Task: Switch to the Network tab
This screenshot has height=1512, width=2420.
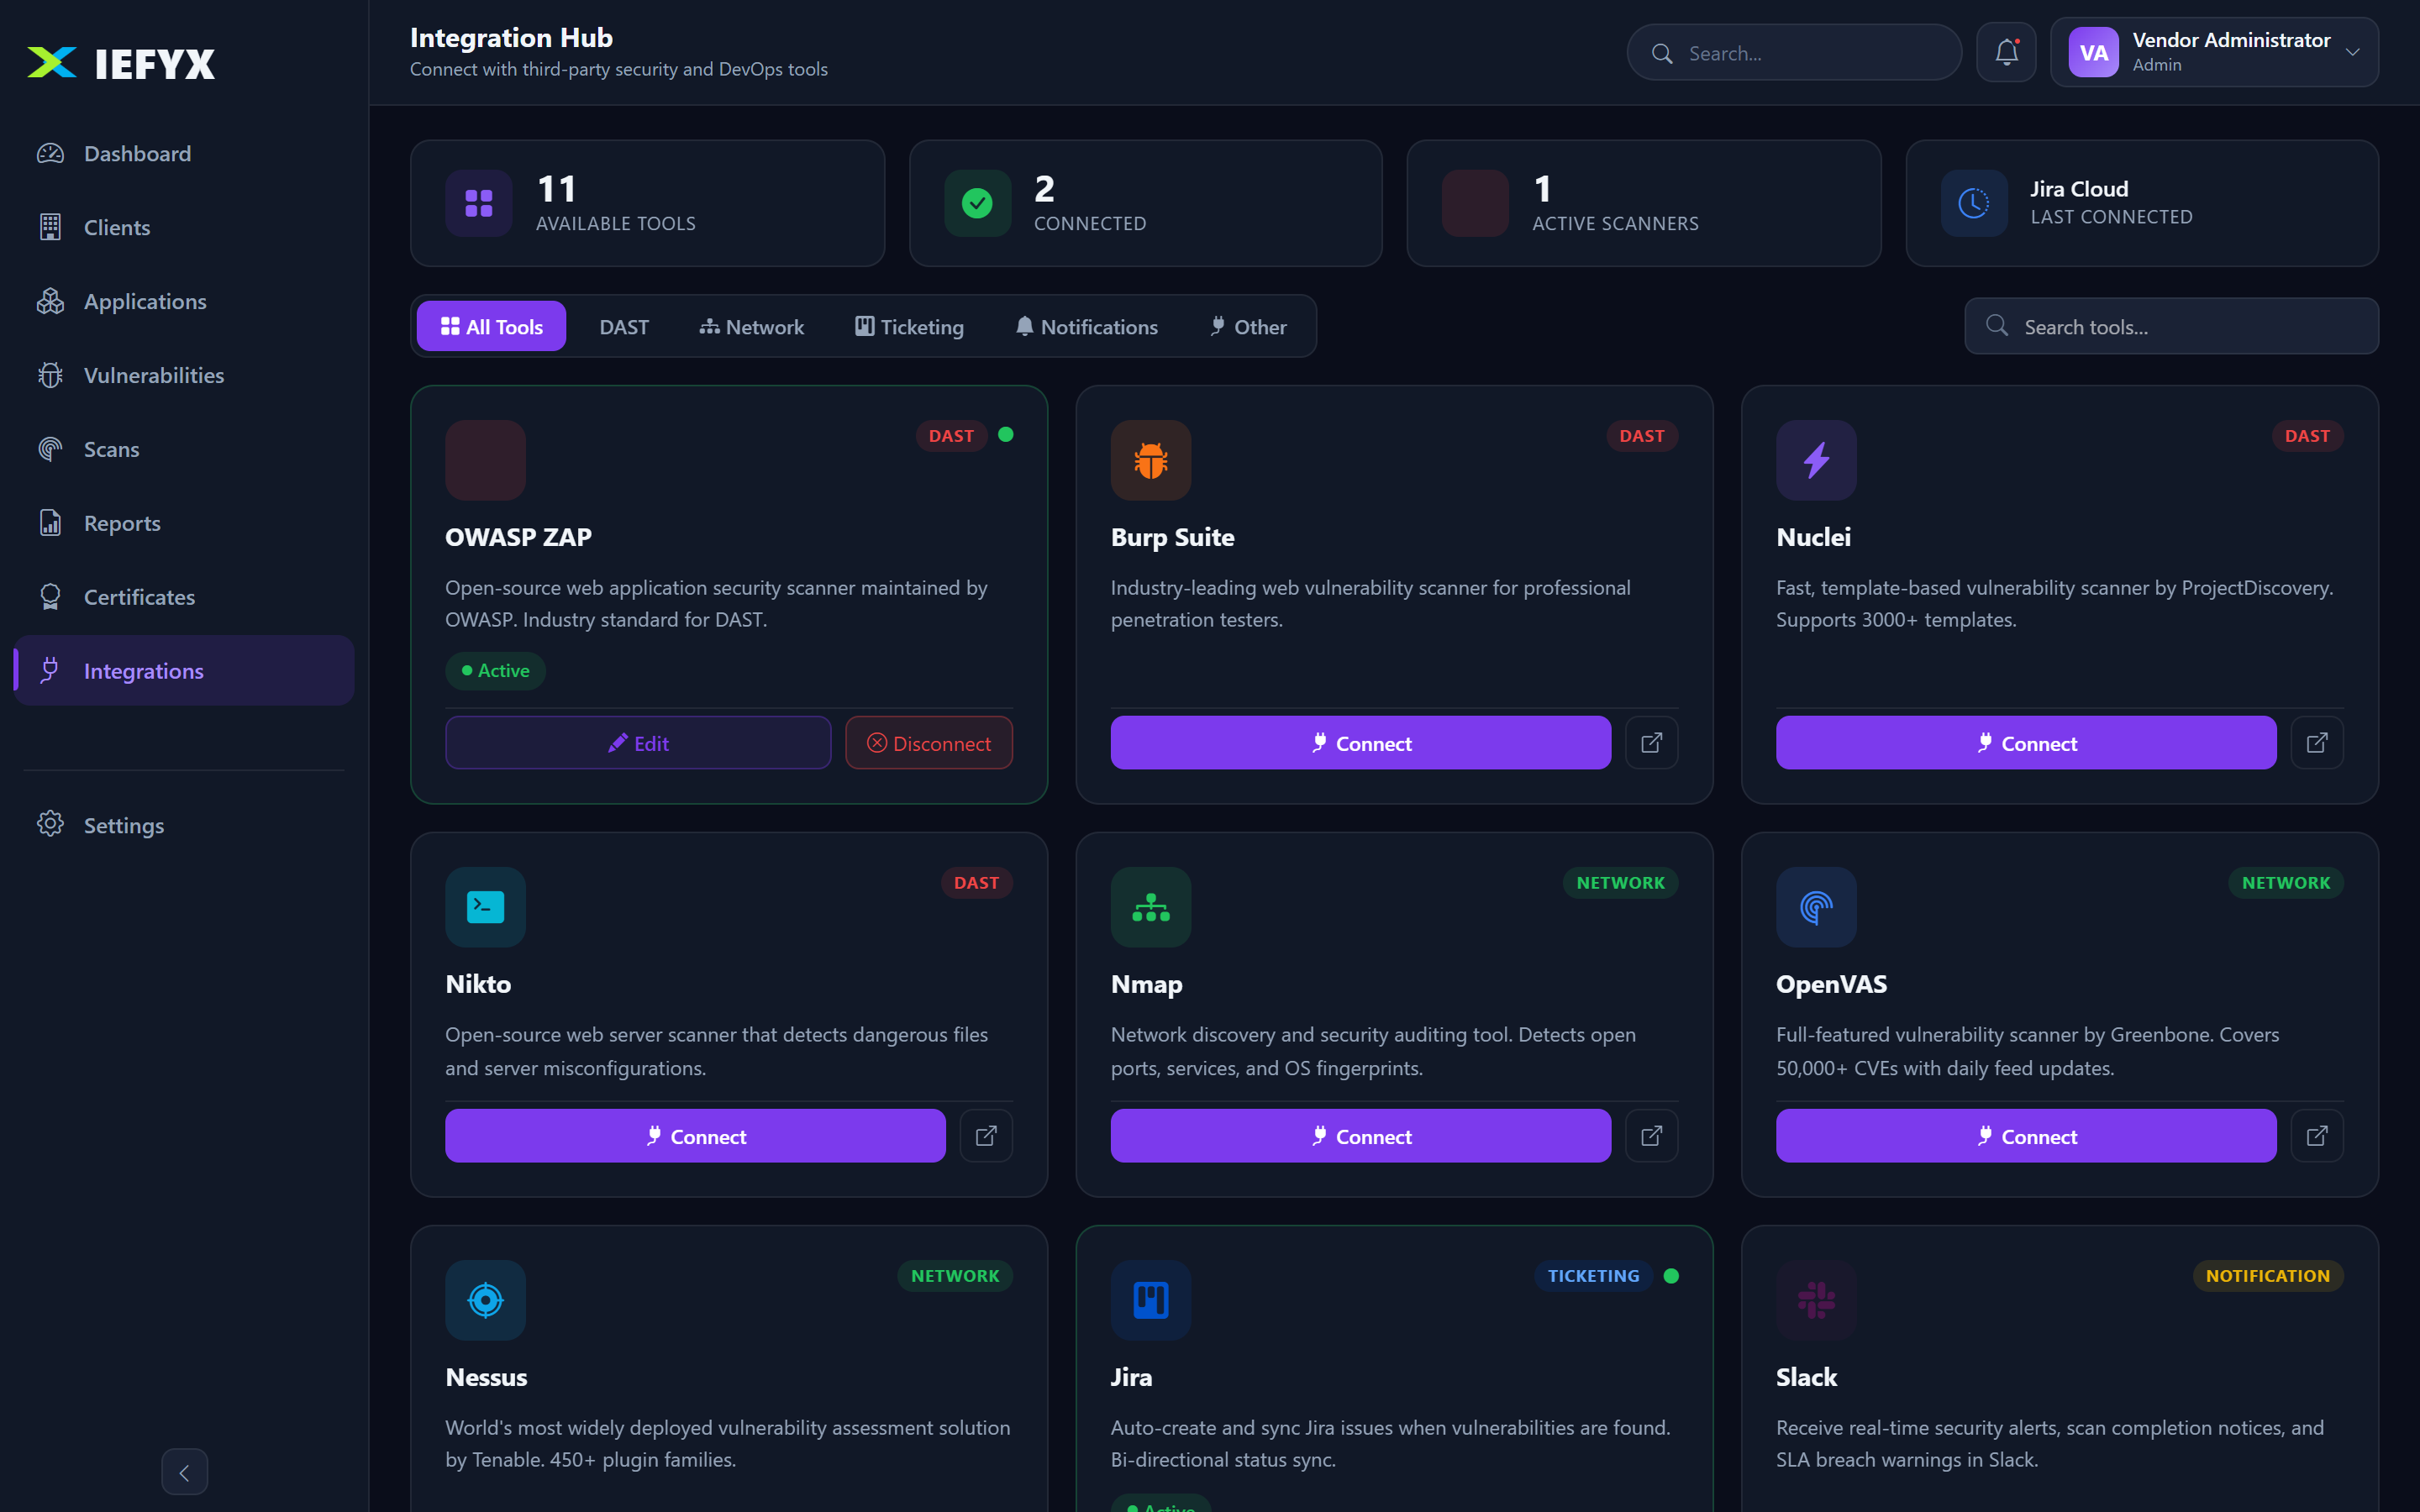Action: pos(751,327)
